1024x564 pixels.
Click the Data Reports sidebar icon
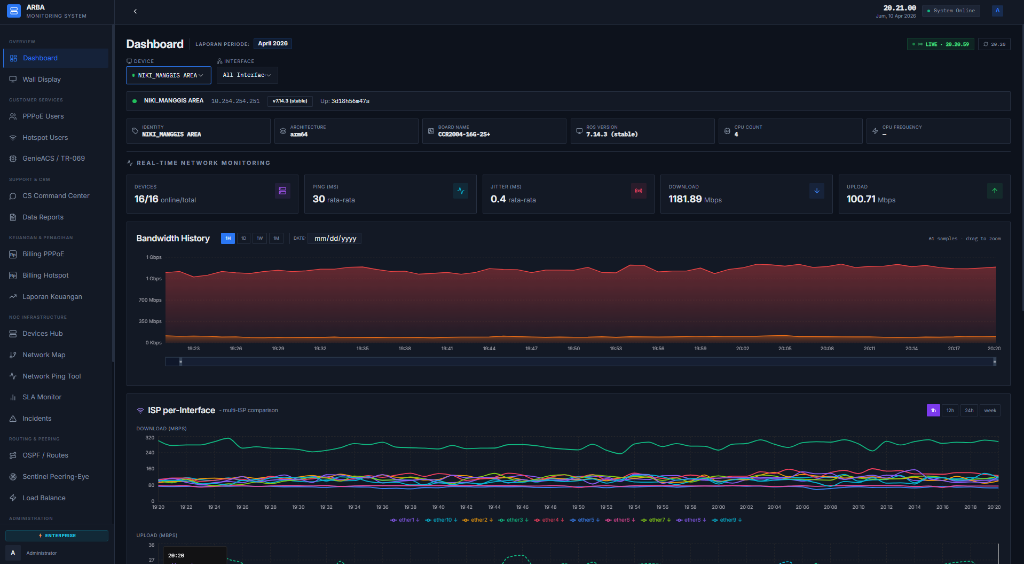click(x=14, y=217)
